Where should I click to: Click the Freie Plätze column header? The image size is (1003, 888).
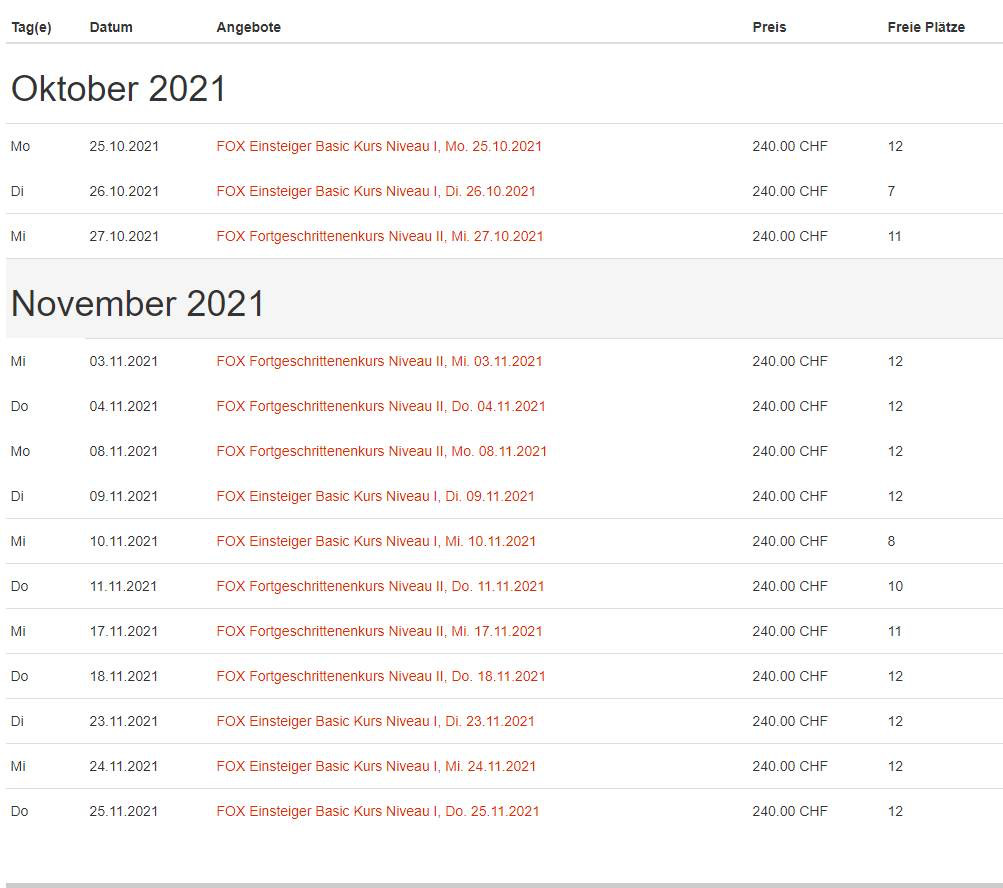click(x=926, y=27)
